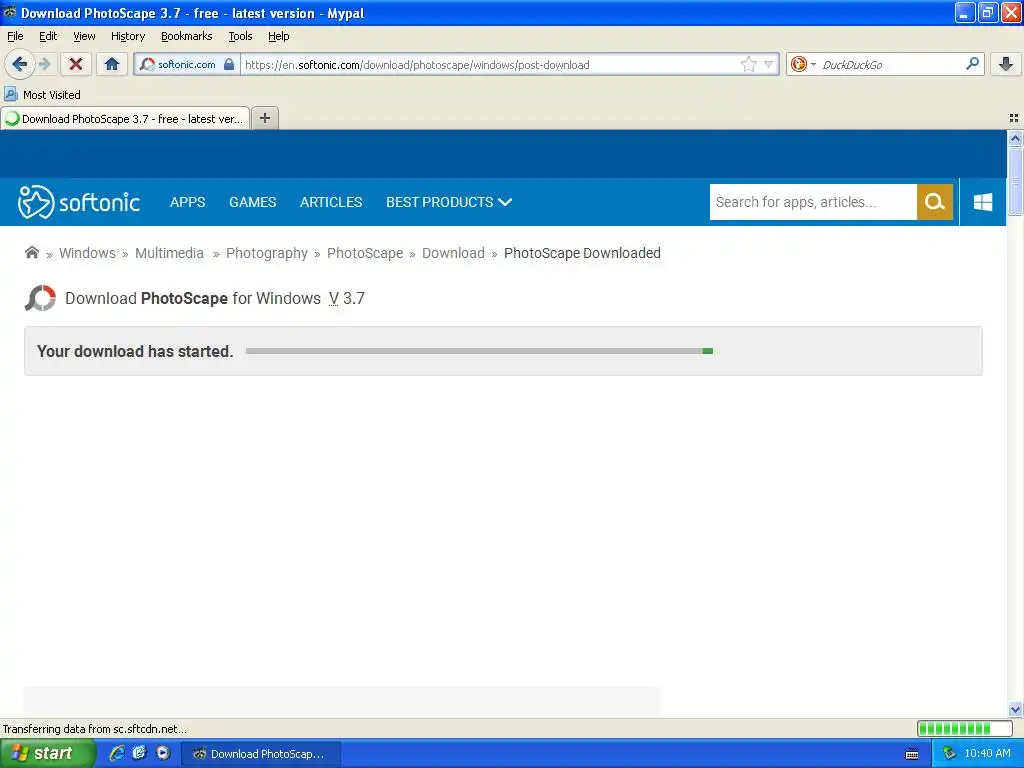
Task: Click the Windows platform selector icon
Action: pyautogui.click(x=983, y=202)
